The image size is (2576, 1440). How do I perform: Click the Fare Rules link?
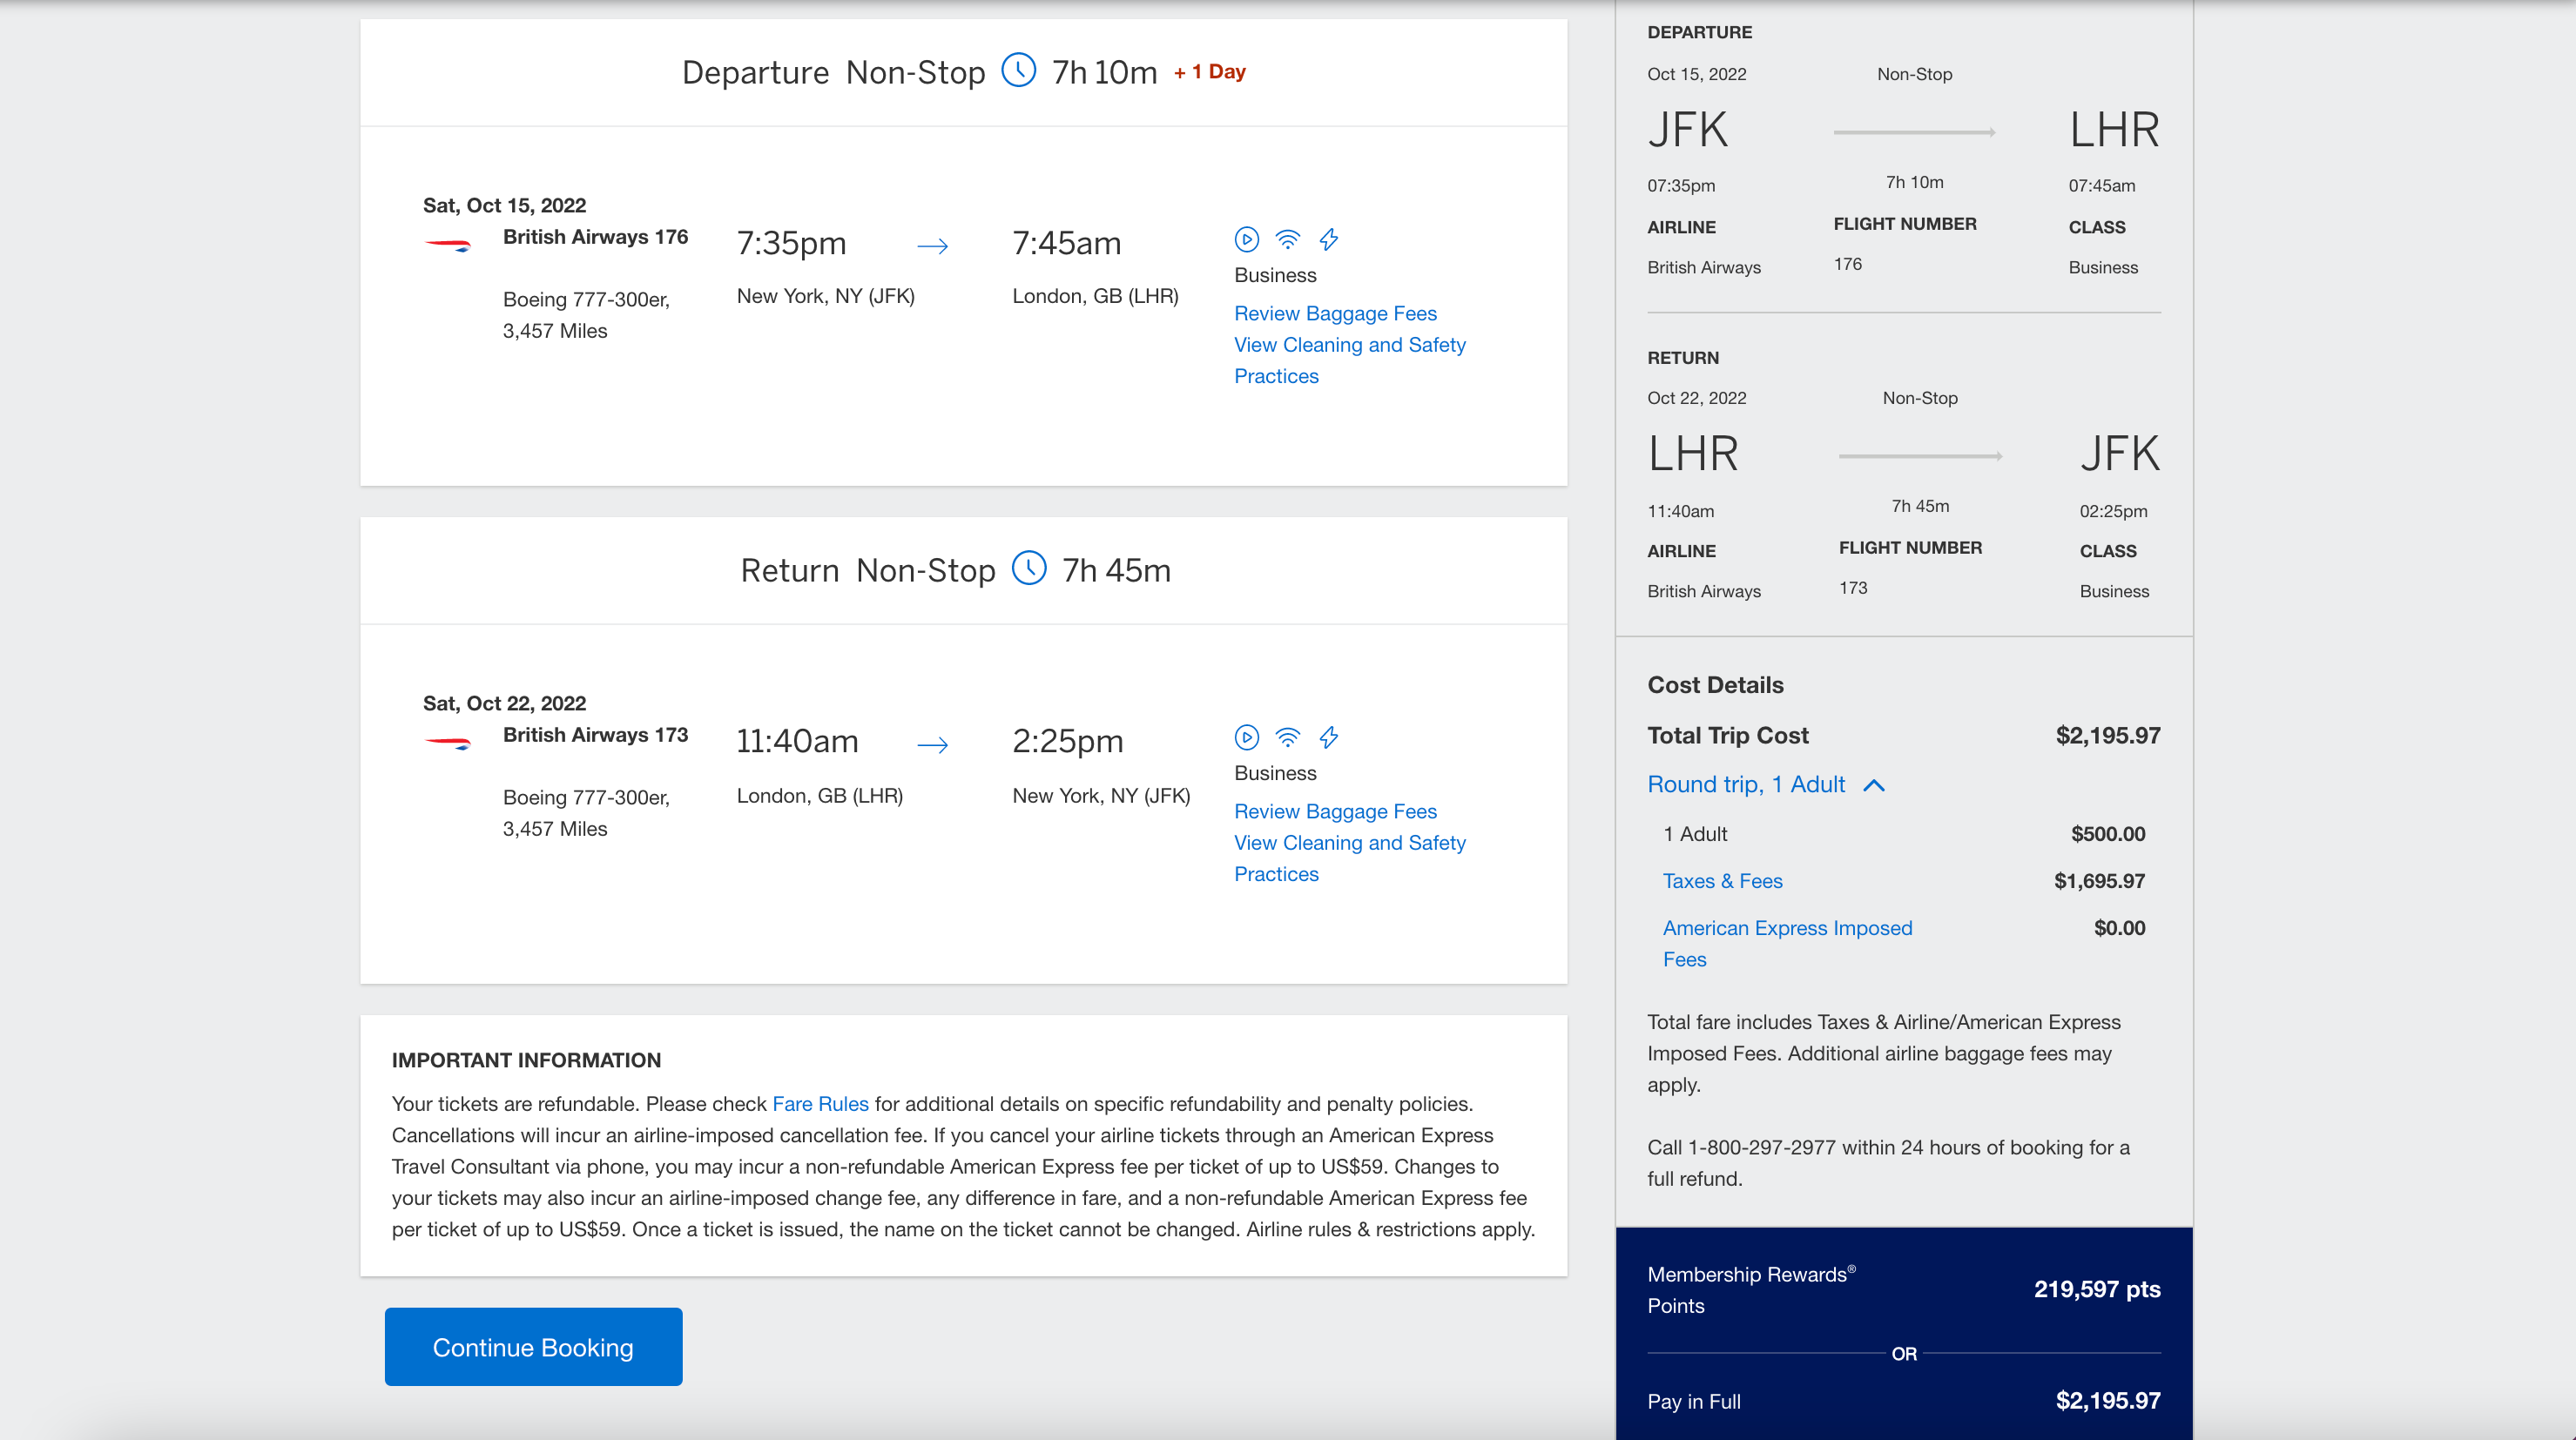819,1102
